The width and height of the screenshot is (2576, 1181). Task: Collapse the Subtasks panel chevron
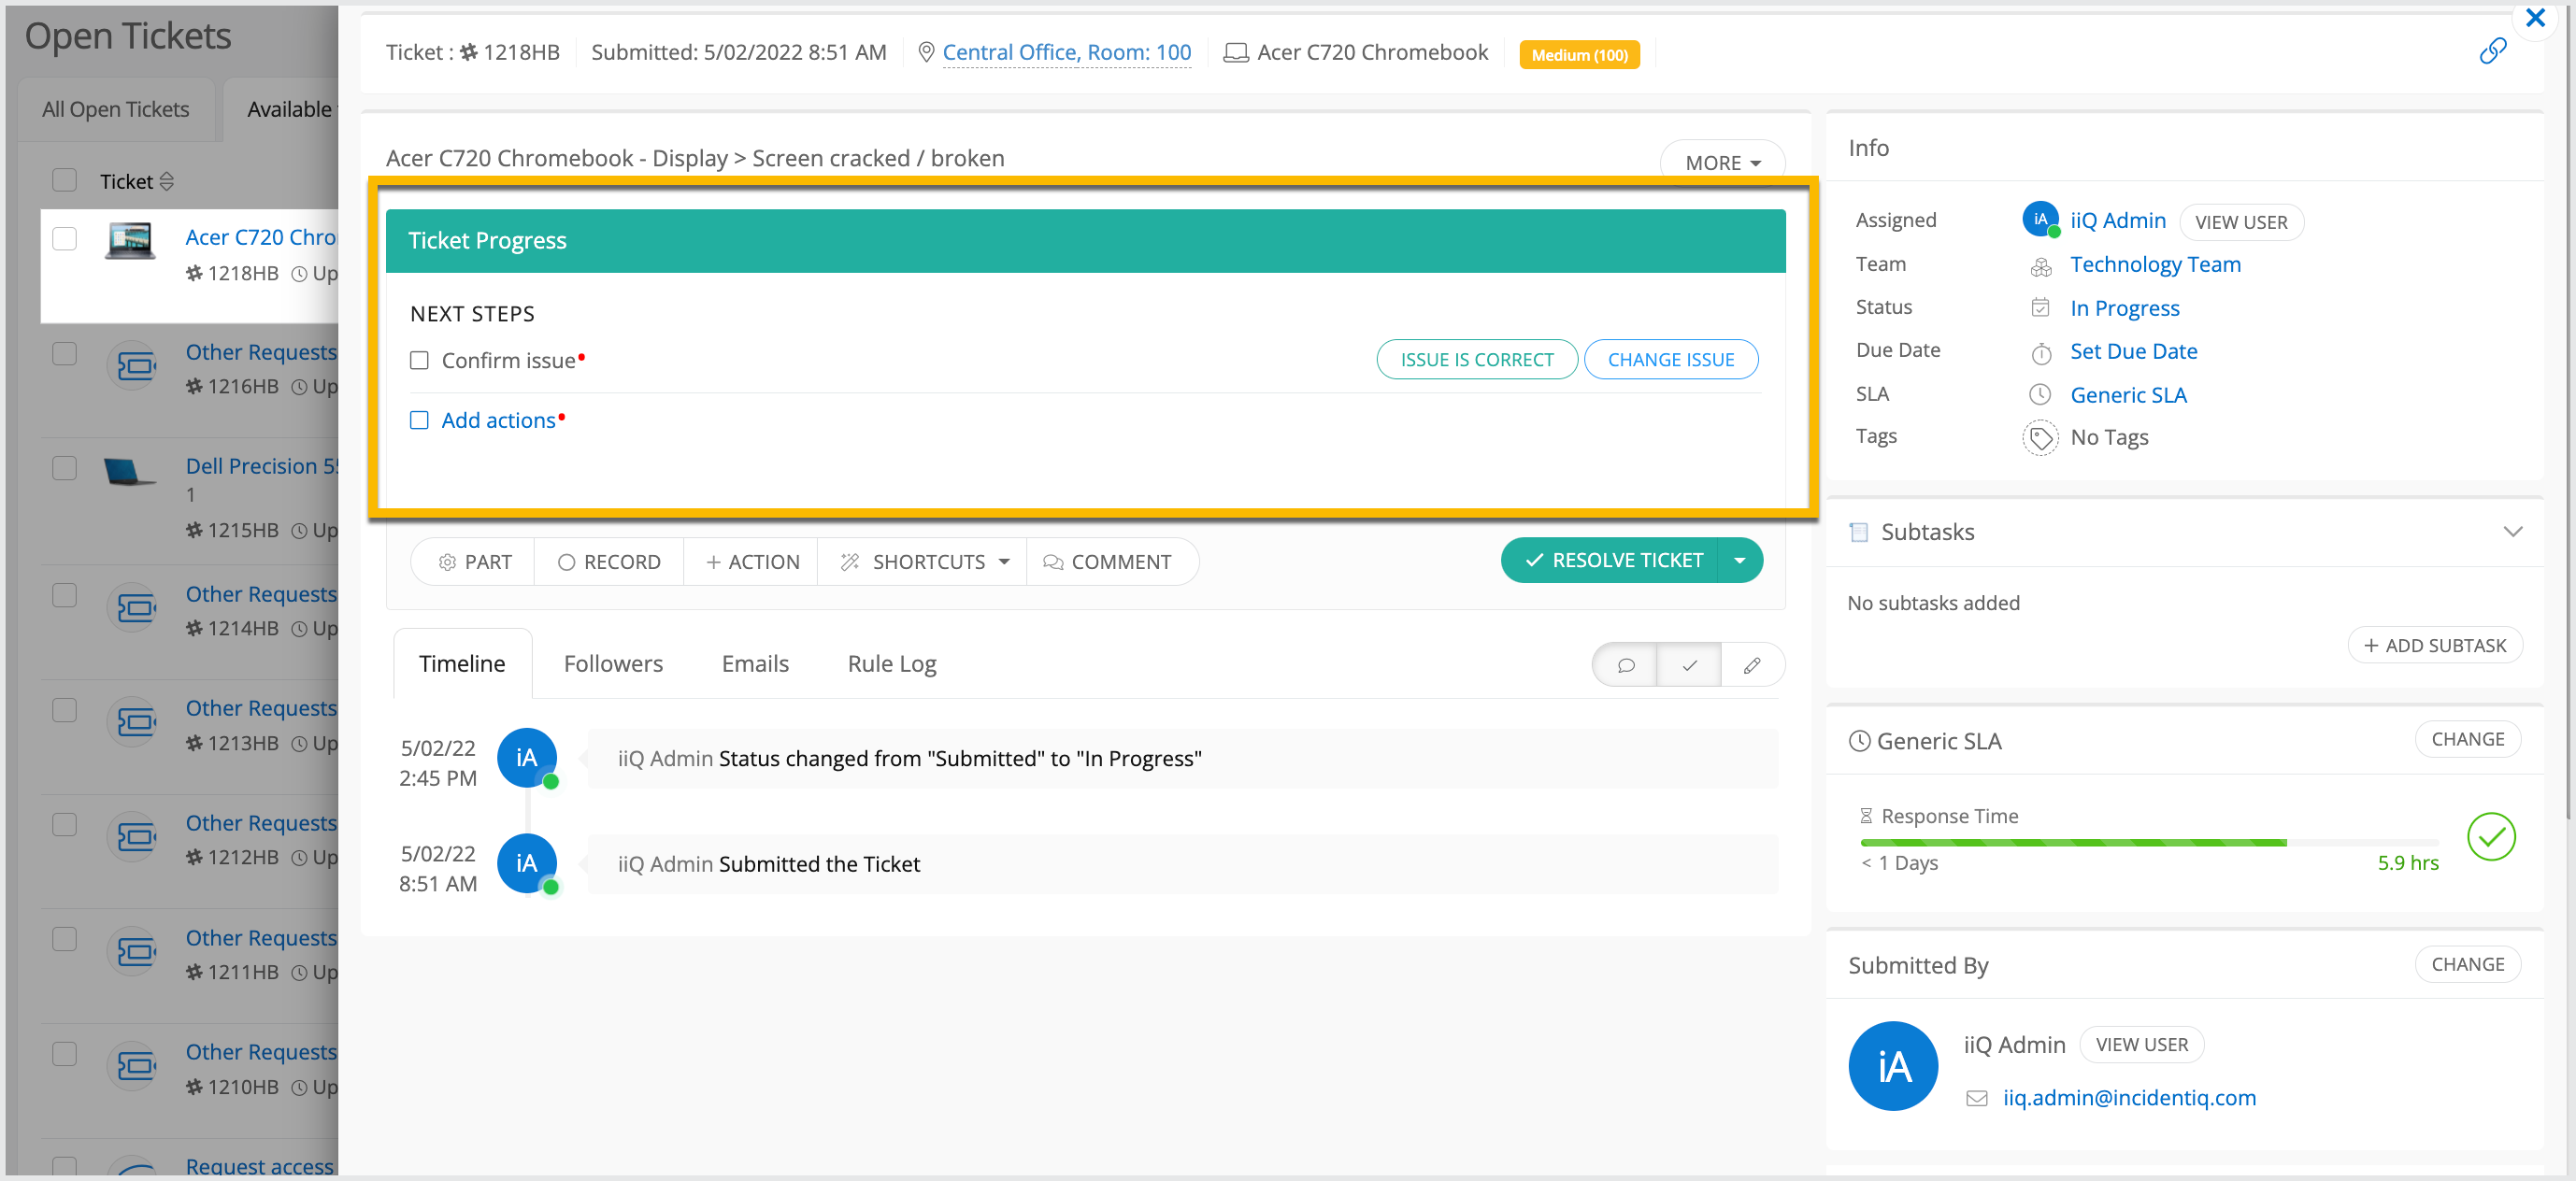(2512, 531)
